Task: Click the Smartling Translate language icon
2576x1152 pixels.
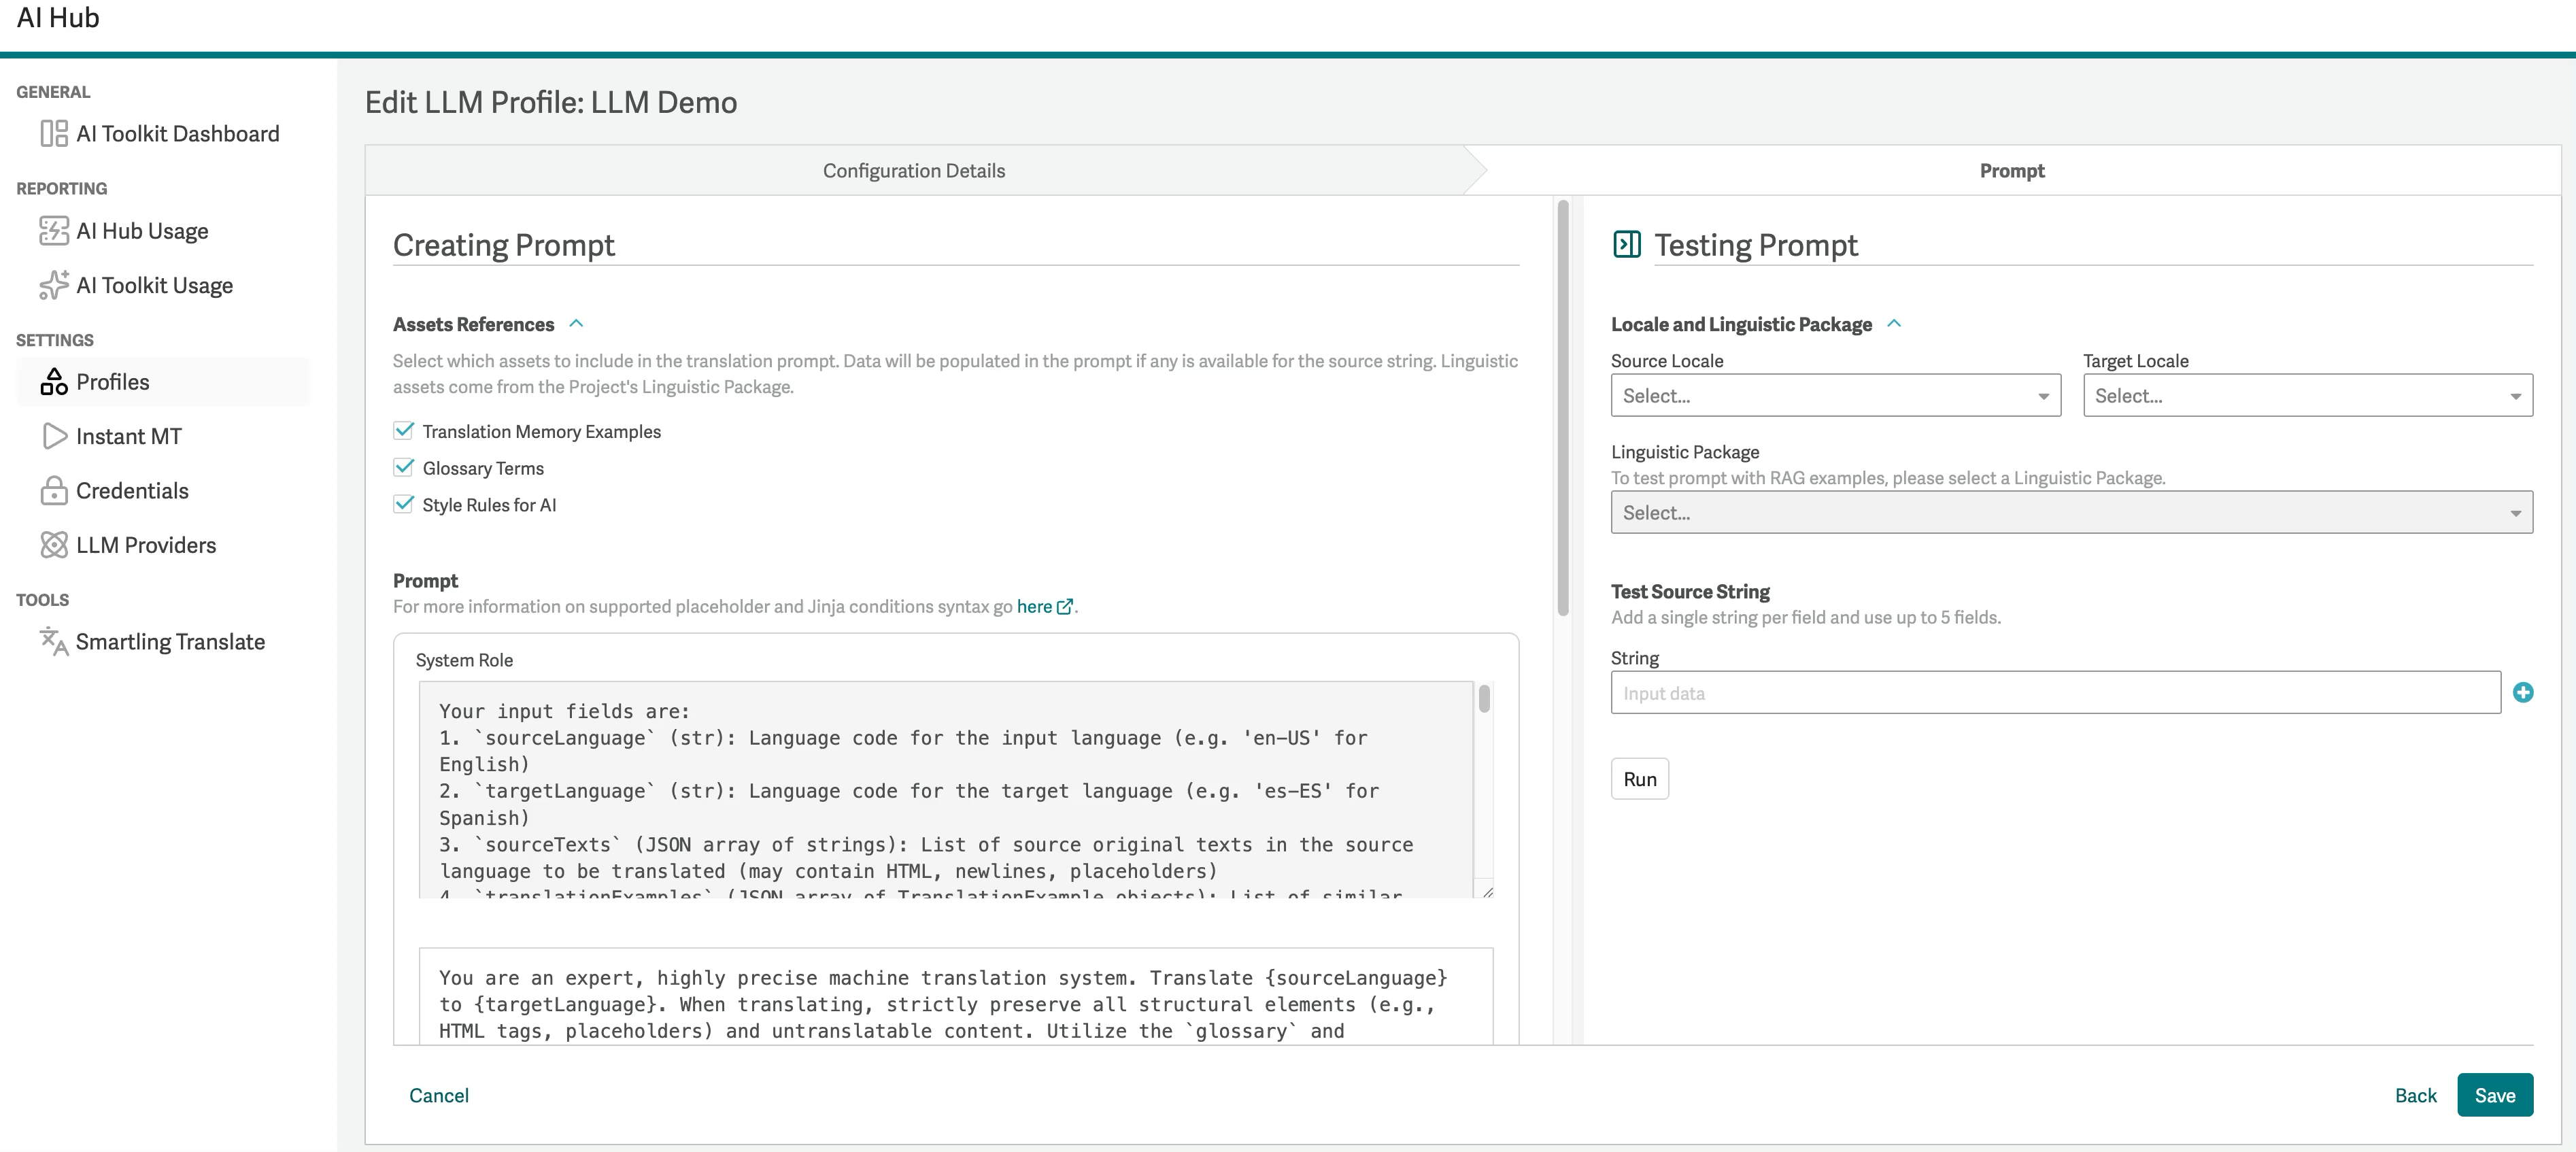Action: 54,641
